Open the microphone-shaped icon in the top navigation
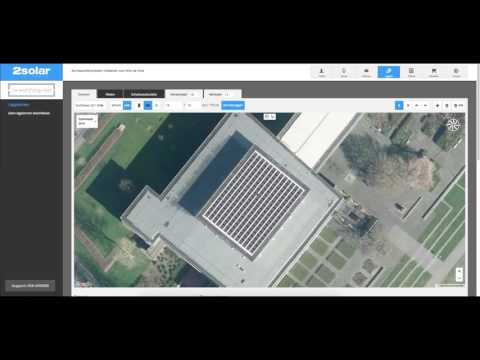480x360 pixels. (x=344, y=72)
